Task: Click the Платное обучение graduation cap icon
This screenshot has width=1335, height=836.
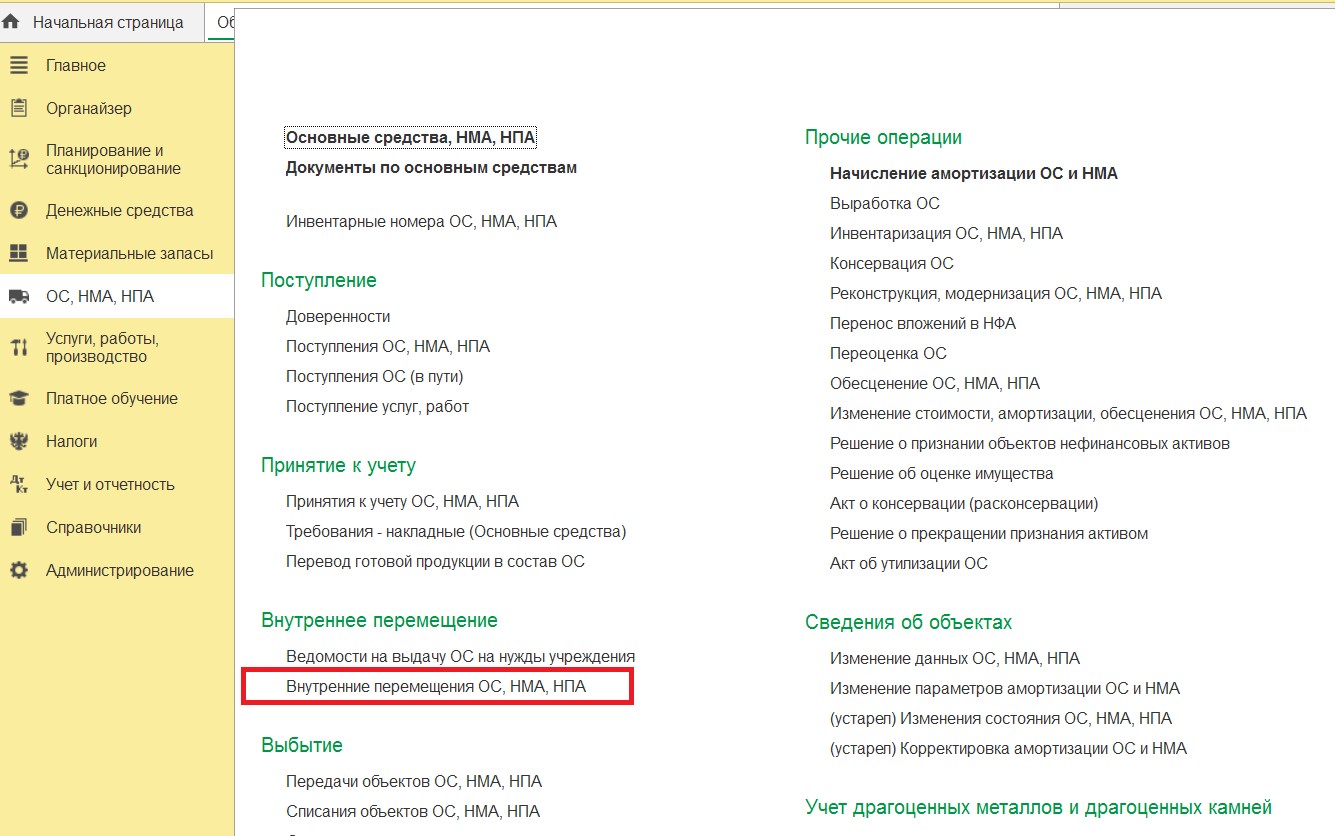Action: click(x=18, y=398)
